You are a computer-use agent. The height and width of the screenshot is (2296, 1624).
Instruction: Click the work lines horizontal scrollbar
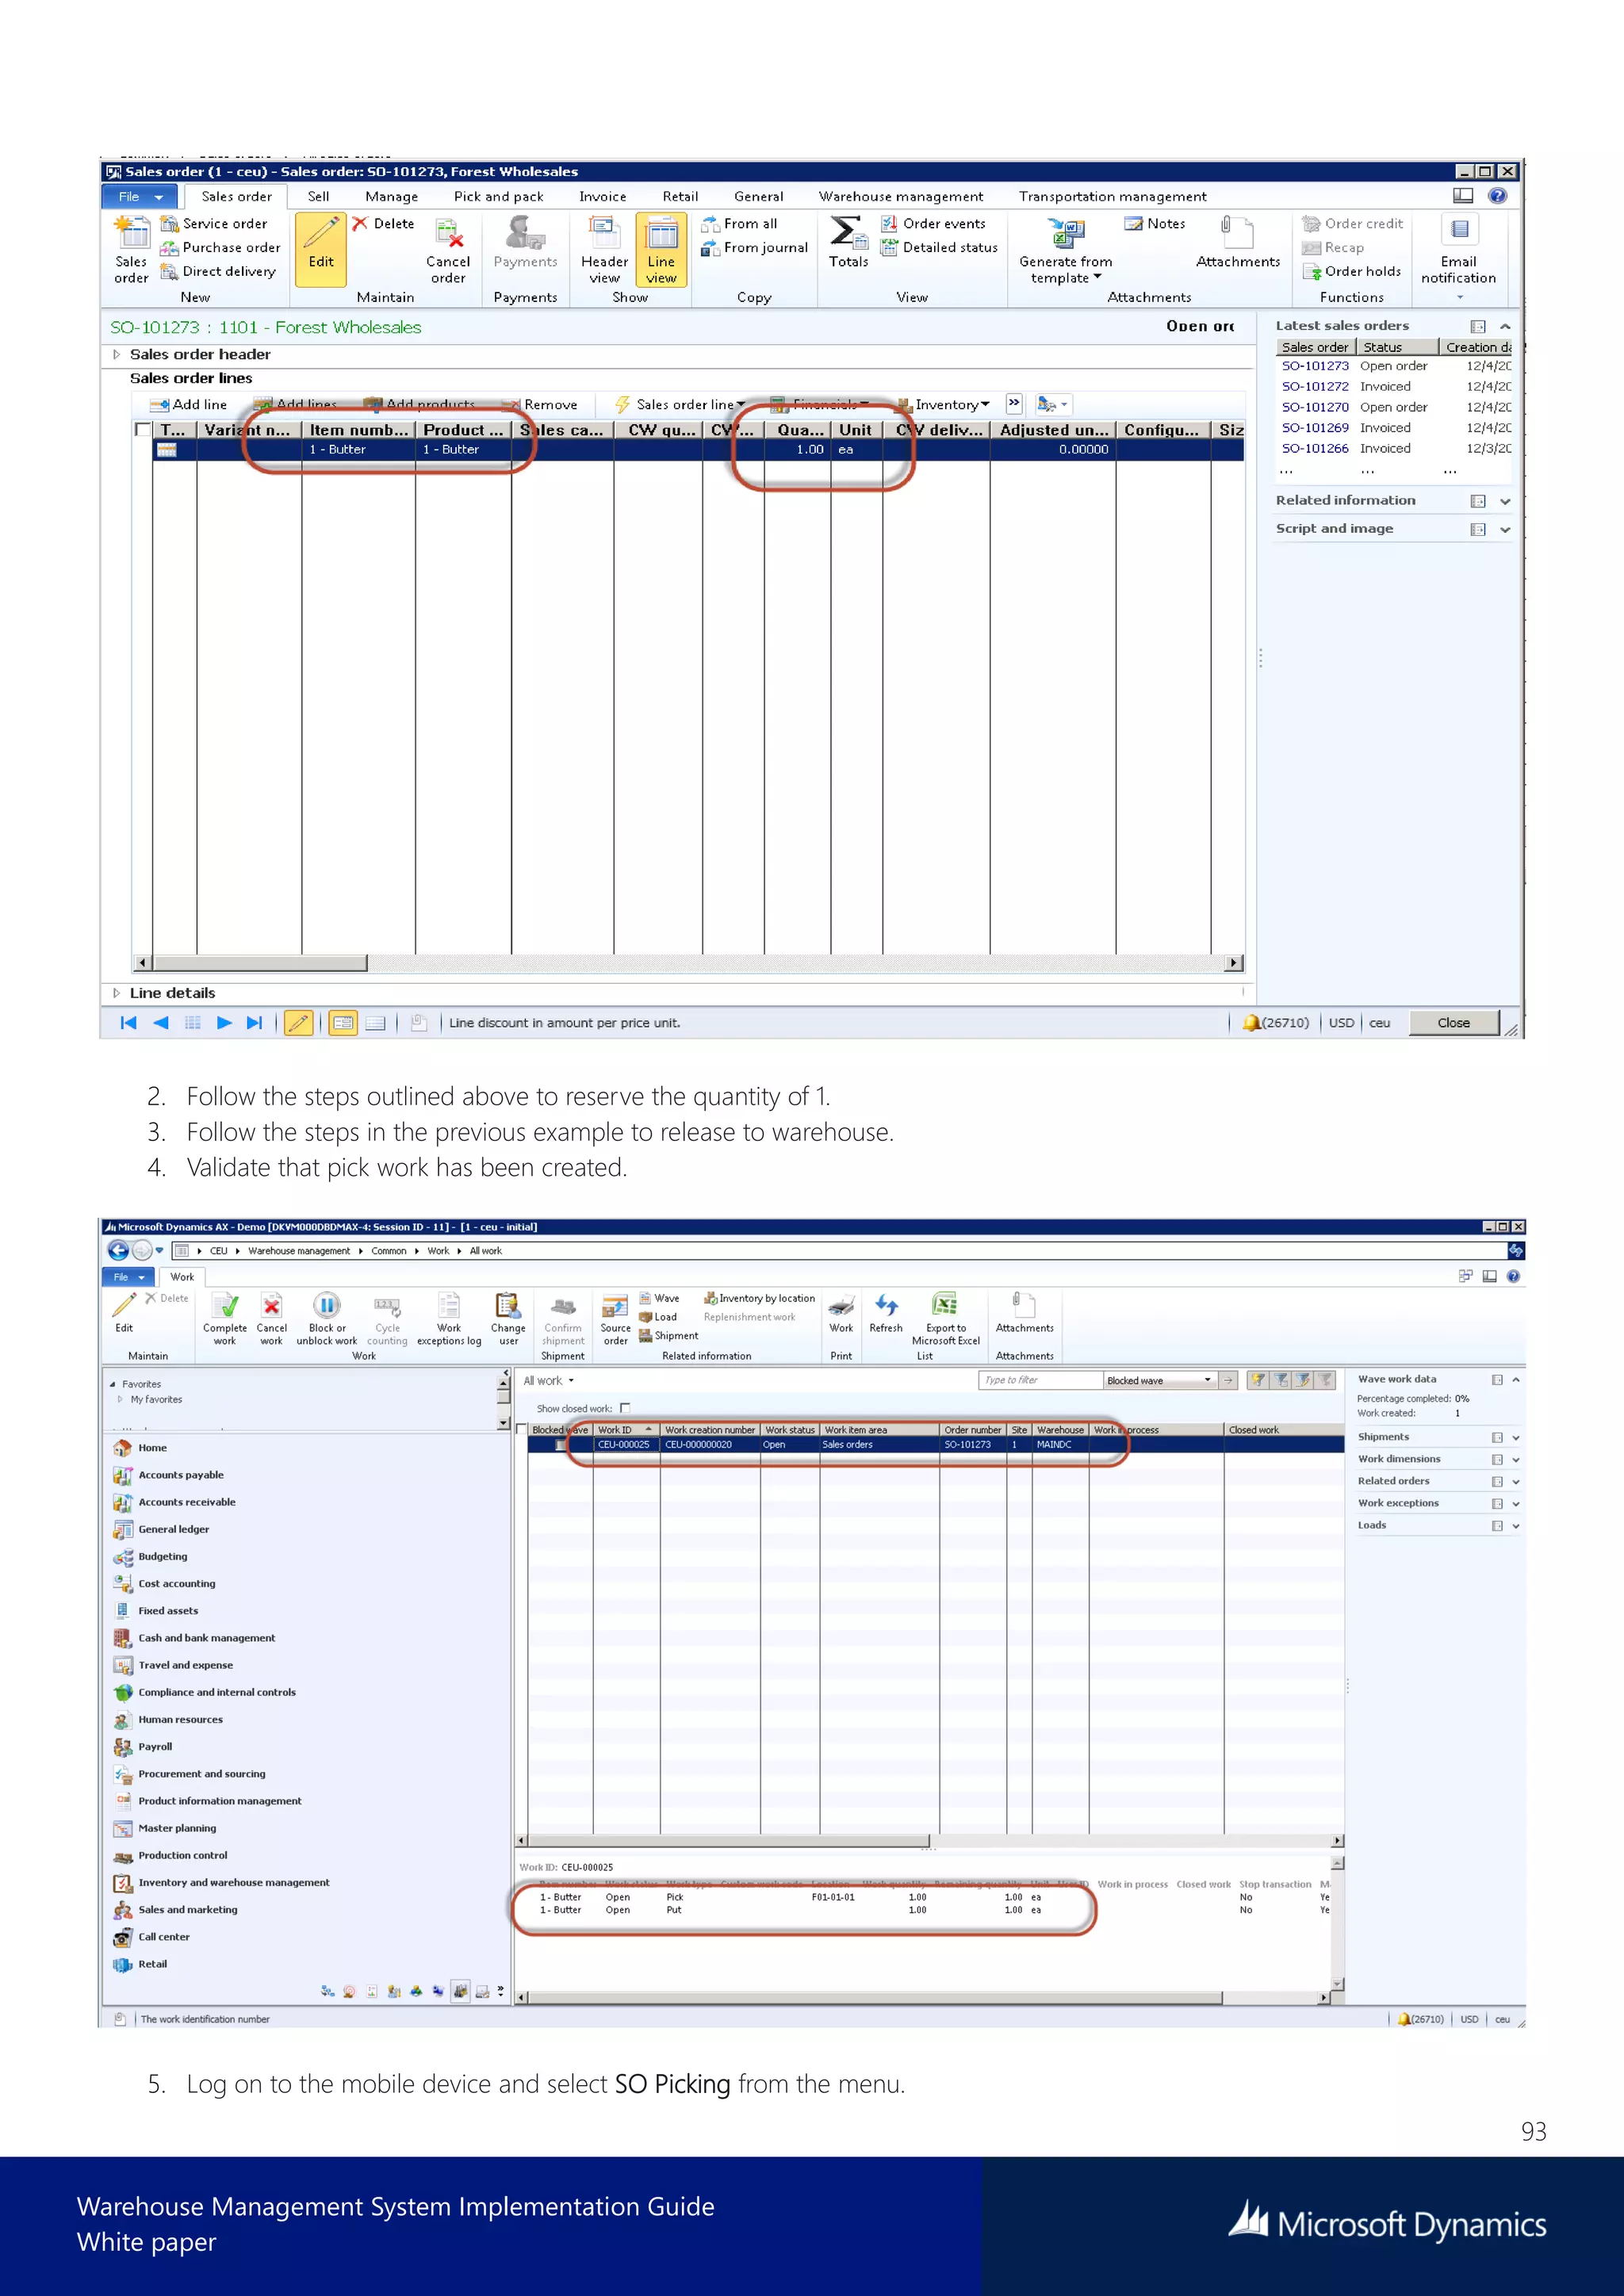click(875, 1998)
